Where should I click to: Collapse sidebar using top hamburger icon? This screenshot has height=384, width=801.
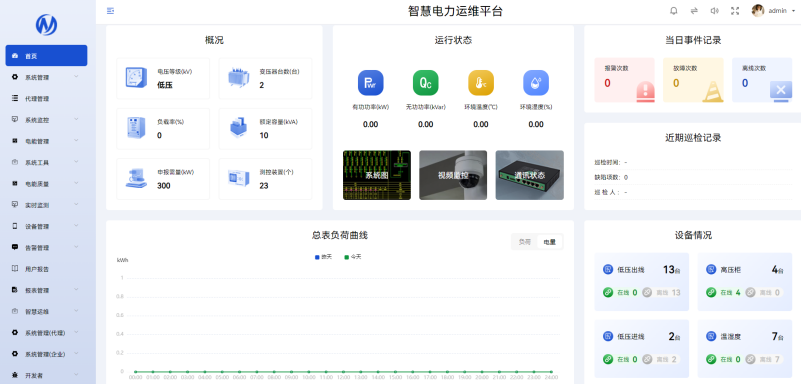(110, 11)
